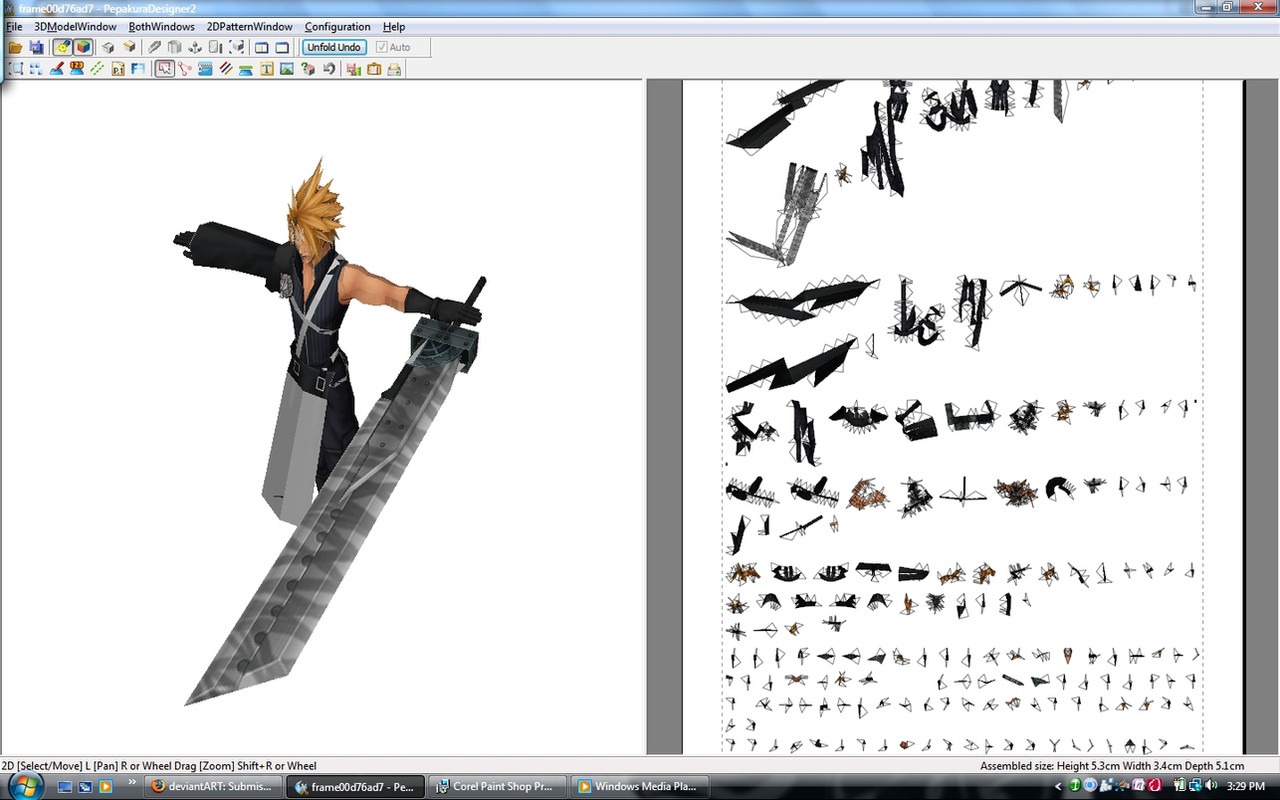Click the gray open-box icon in top toolbar
The height and width of the screenshot is (800, 1280).
[x=108, y=47]
